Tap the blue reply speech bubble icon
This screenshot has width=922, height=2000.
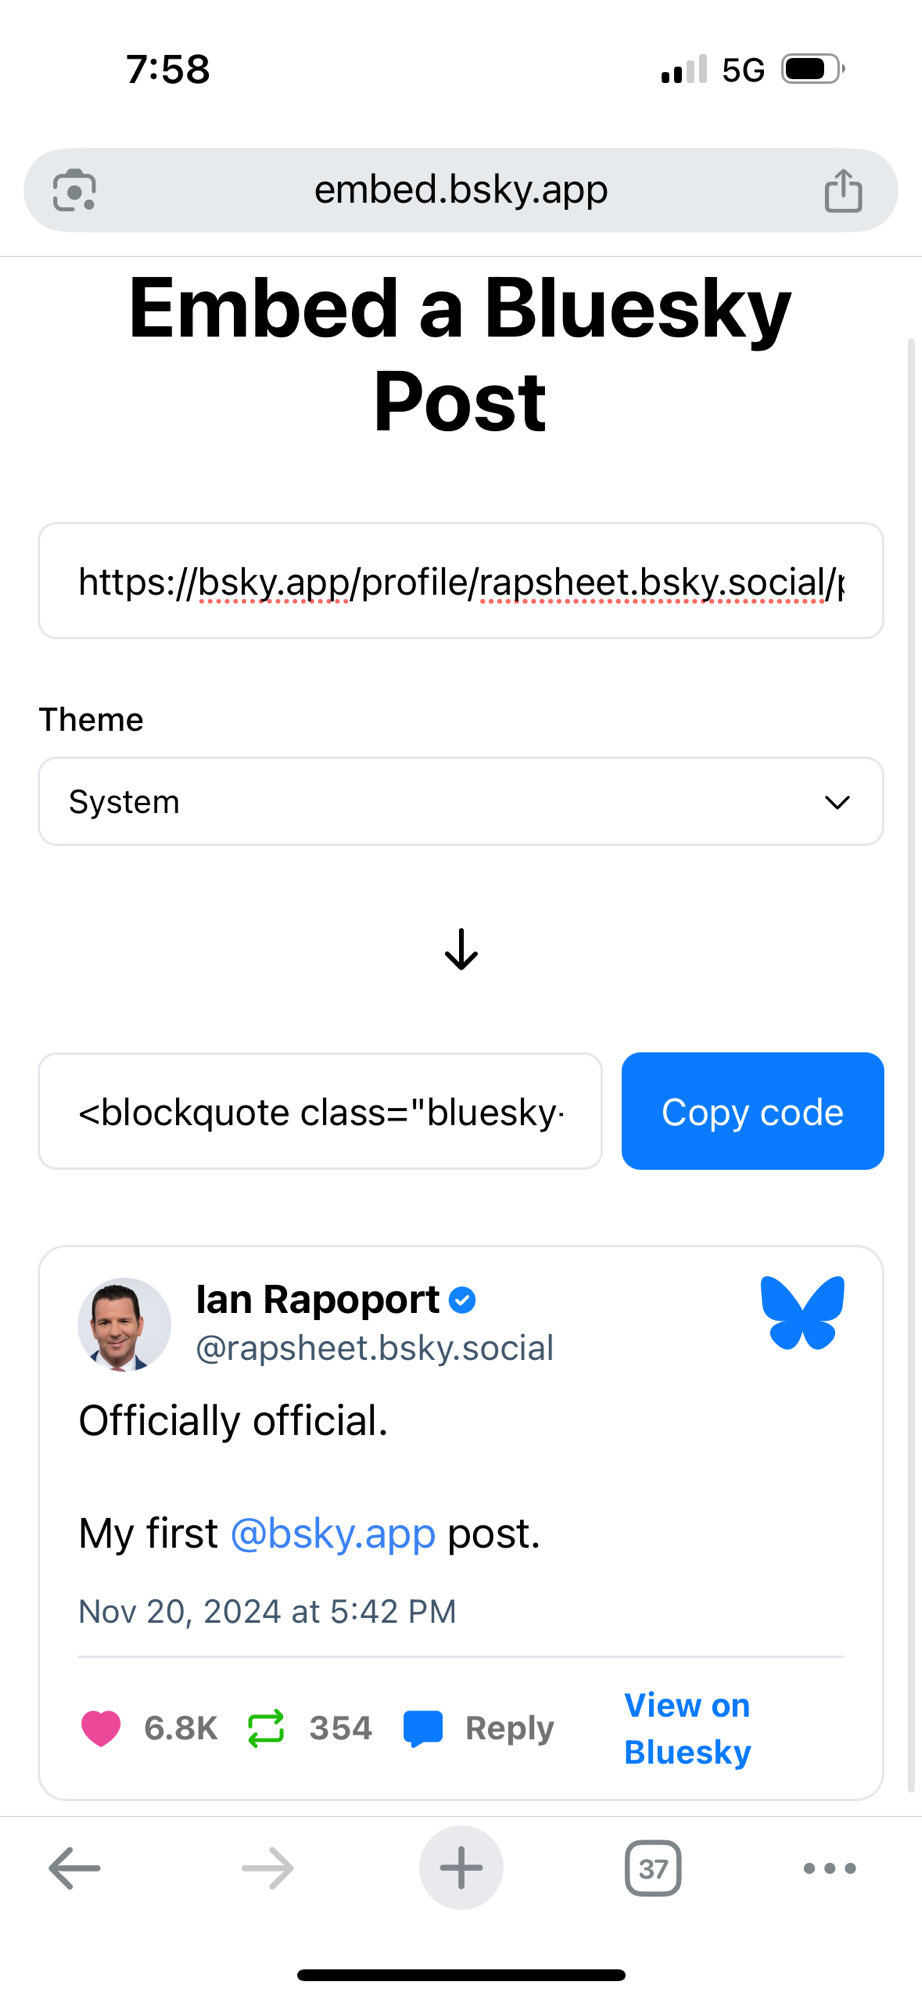point(423,1728)
